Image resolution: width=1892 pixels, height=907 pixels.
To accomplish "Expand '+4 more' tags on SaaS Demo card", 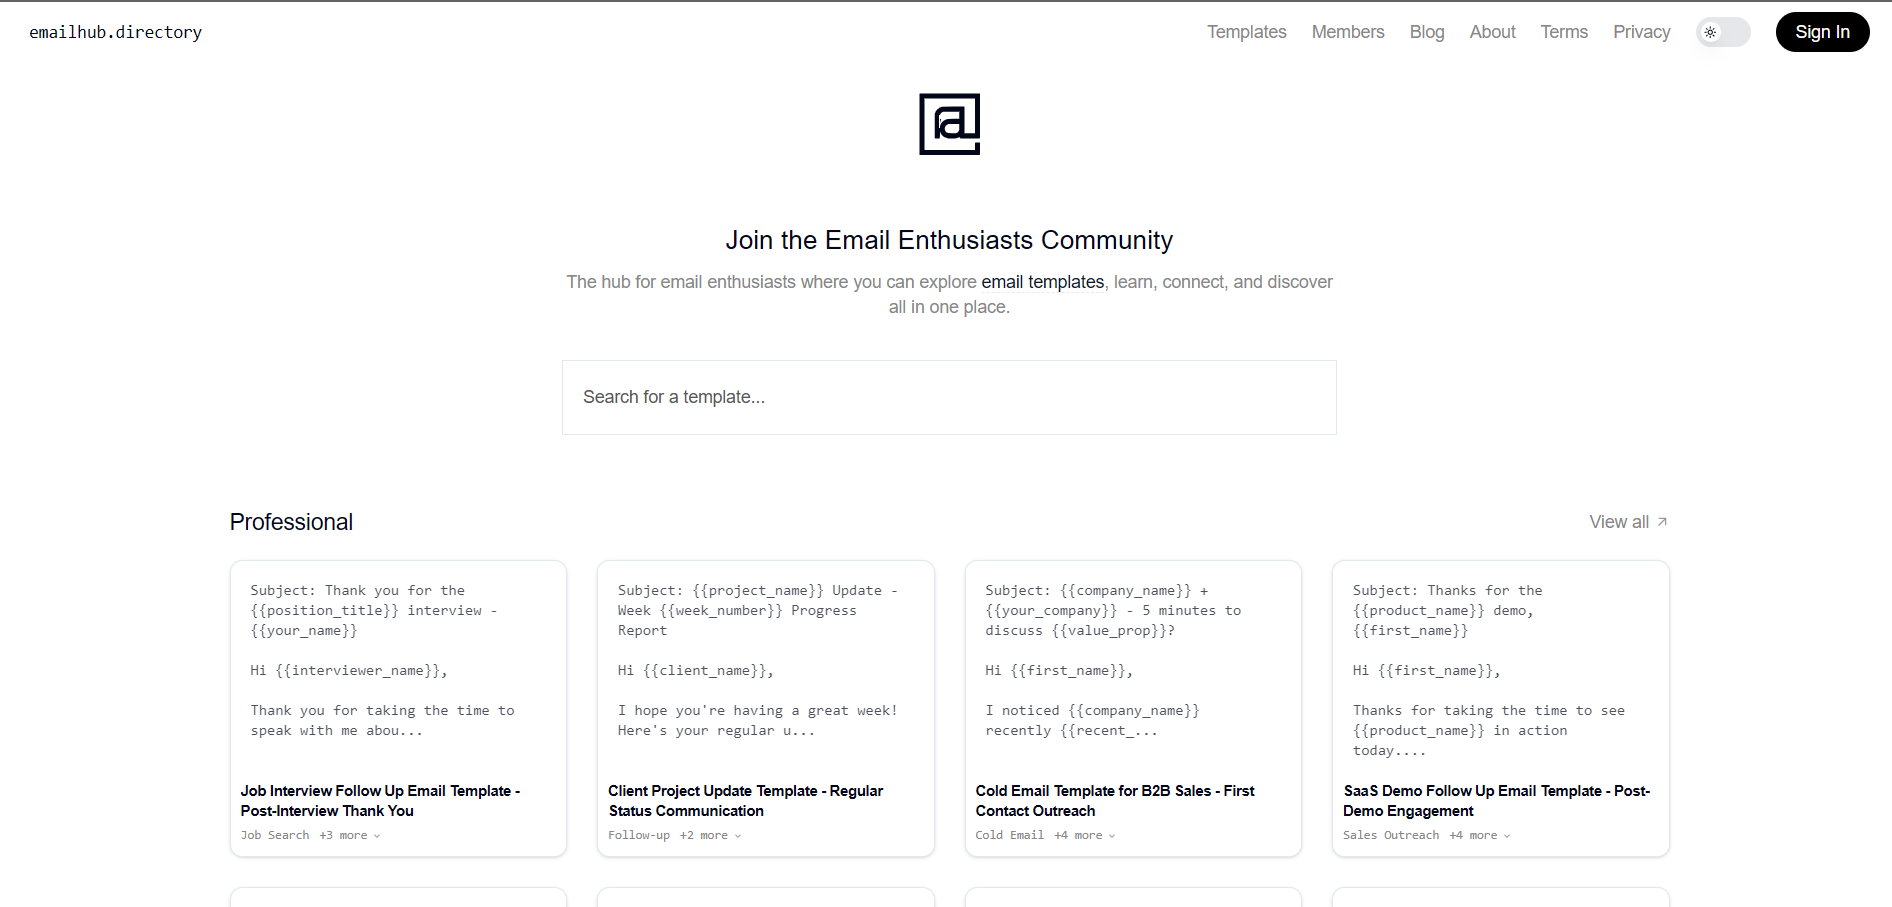I will (1479, 835).
